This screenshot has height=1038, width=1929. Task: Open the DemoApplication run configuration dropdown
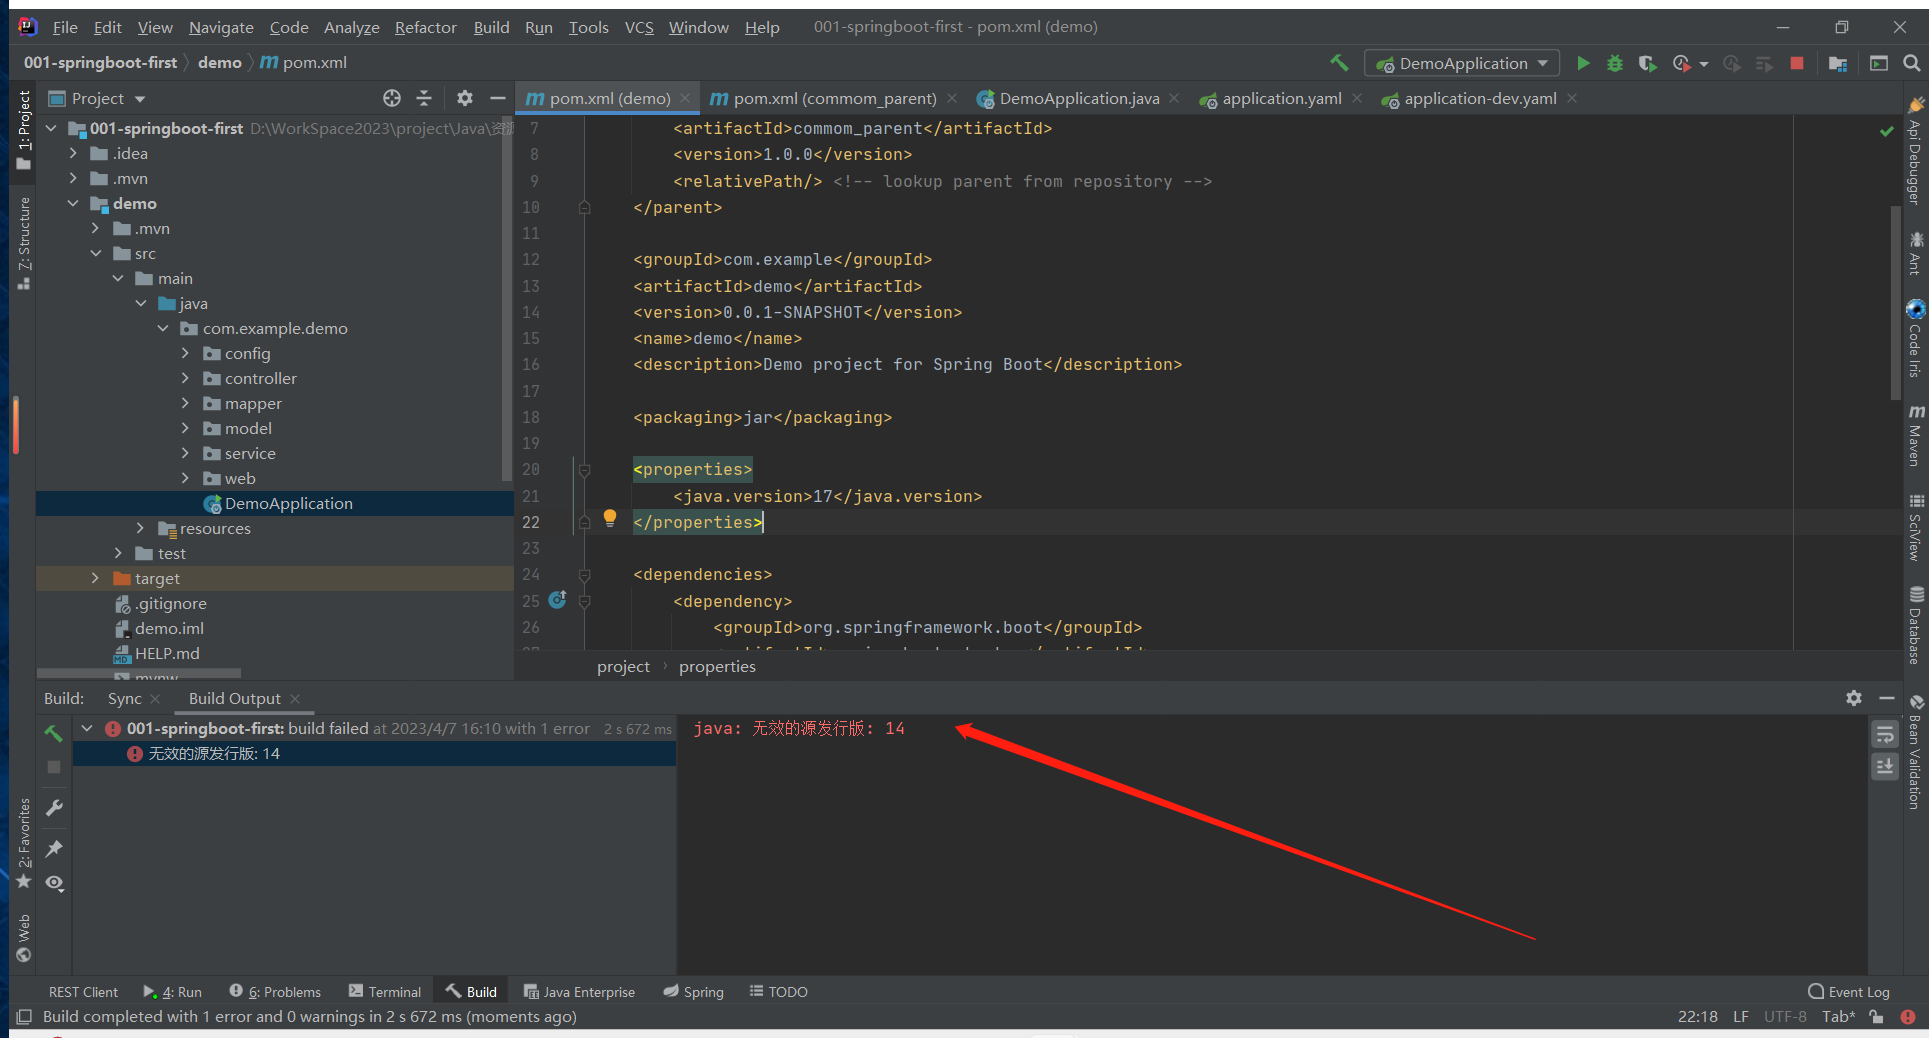(1462, 63)
